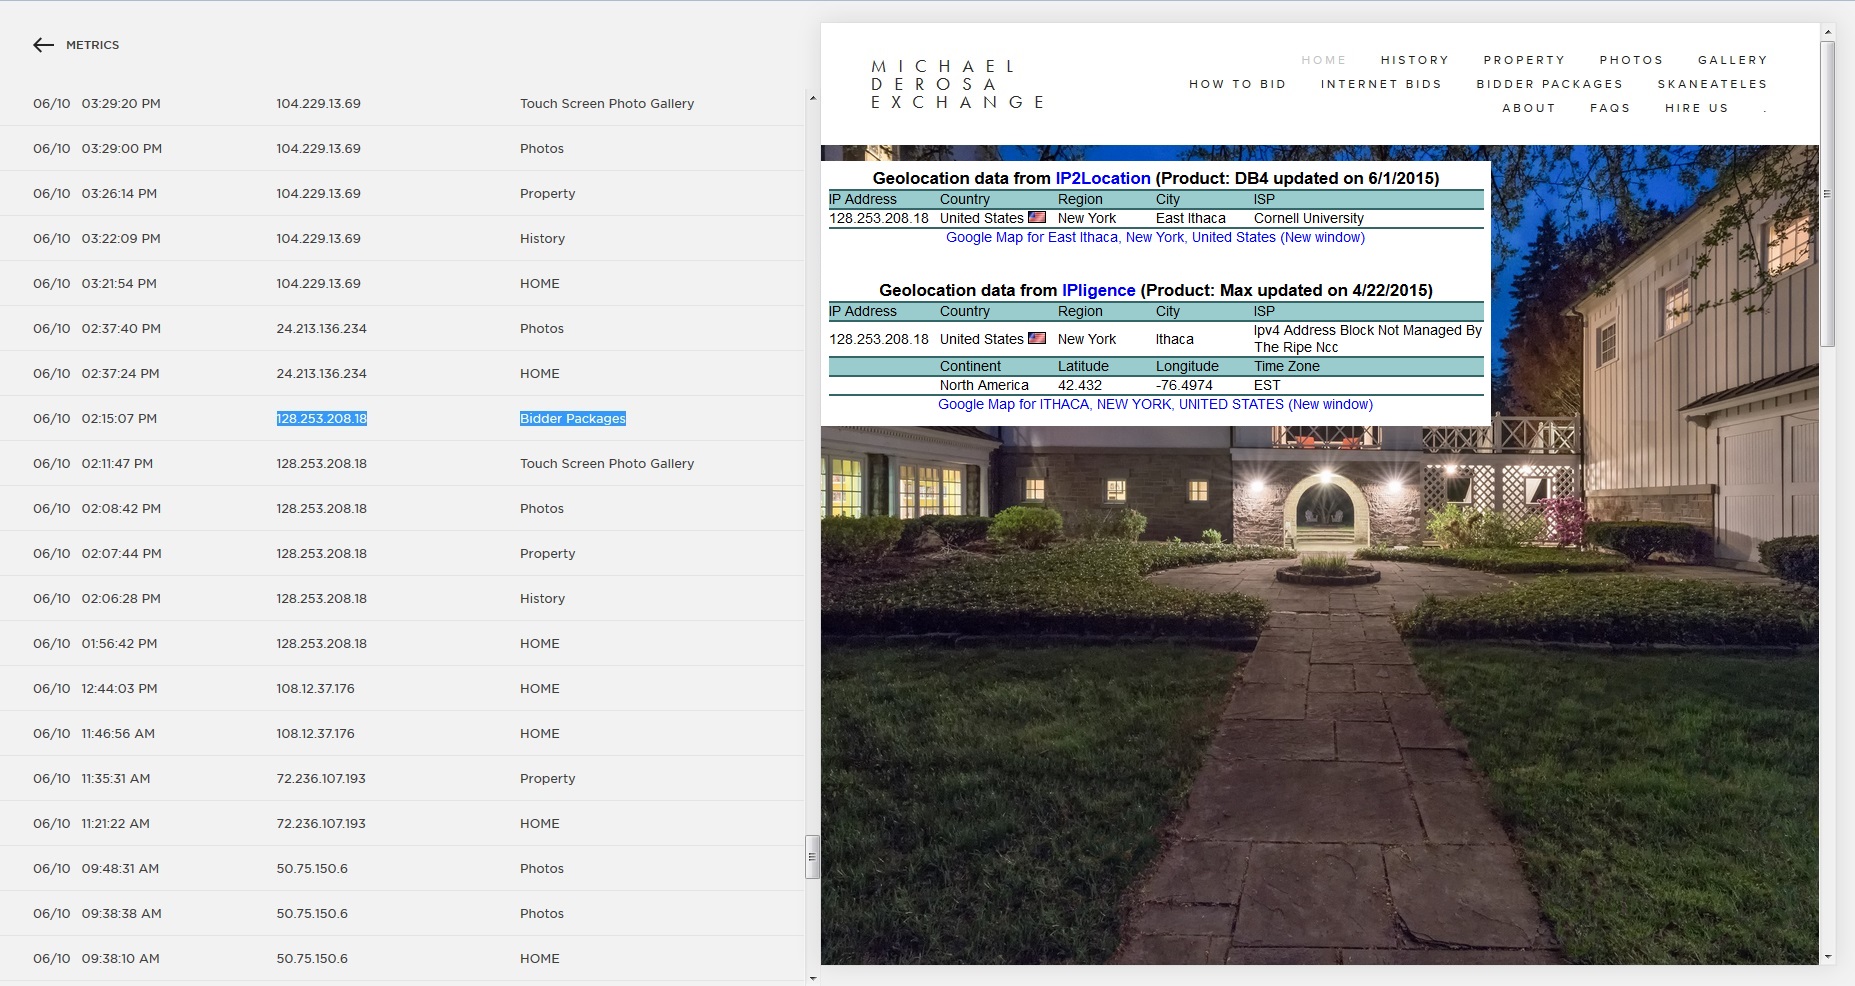Screen dimensions: 1855x986
Task: Click the back arrow next to METRICS
Action: [43, 45]
